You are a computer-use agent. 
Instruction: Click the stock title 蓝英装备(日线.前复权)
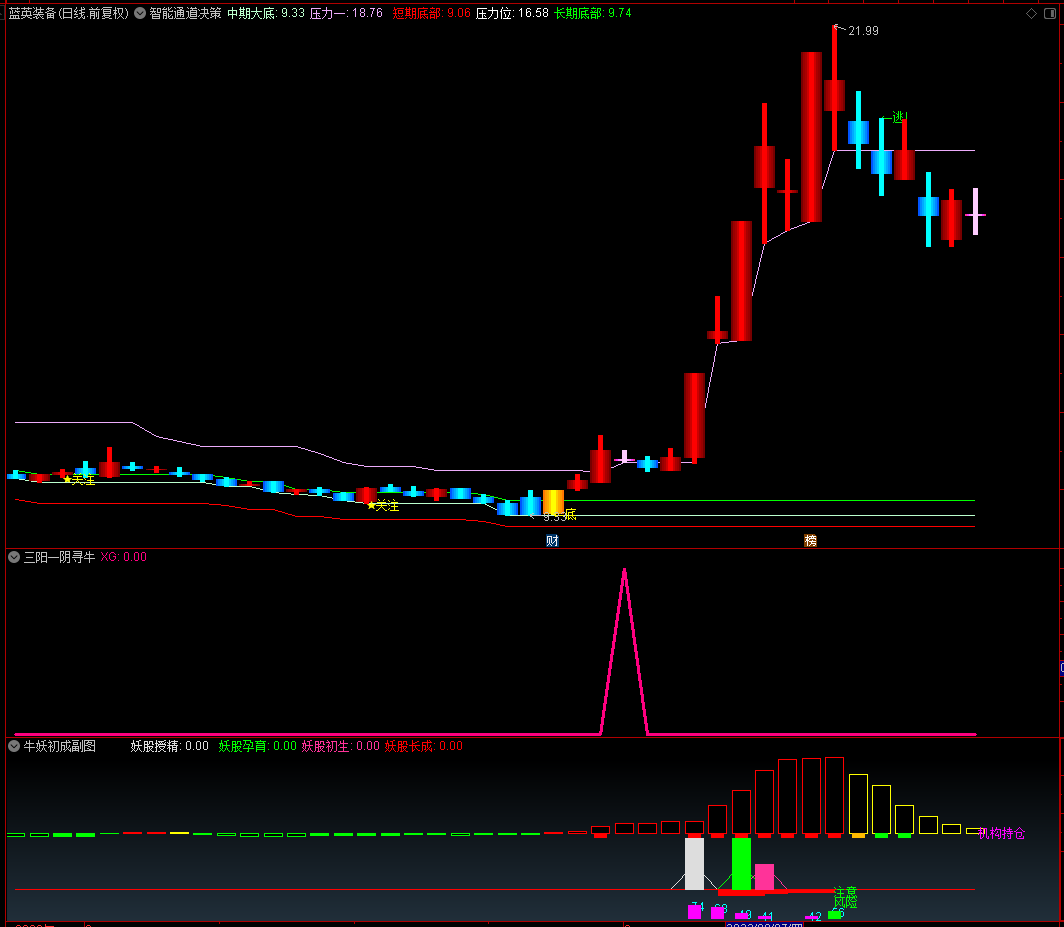(x=69, y=13)
